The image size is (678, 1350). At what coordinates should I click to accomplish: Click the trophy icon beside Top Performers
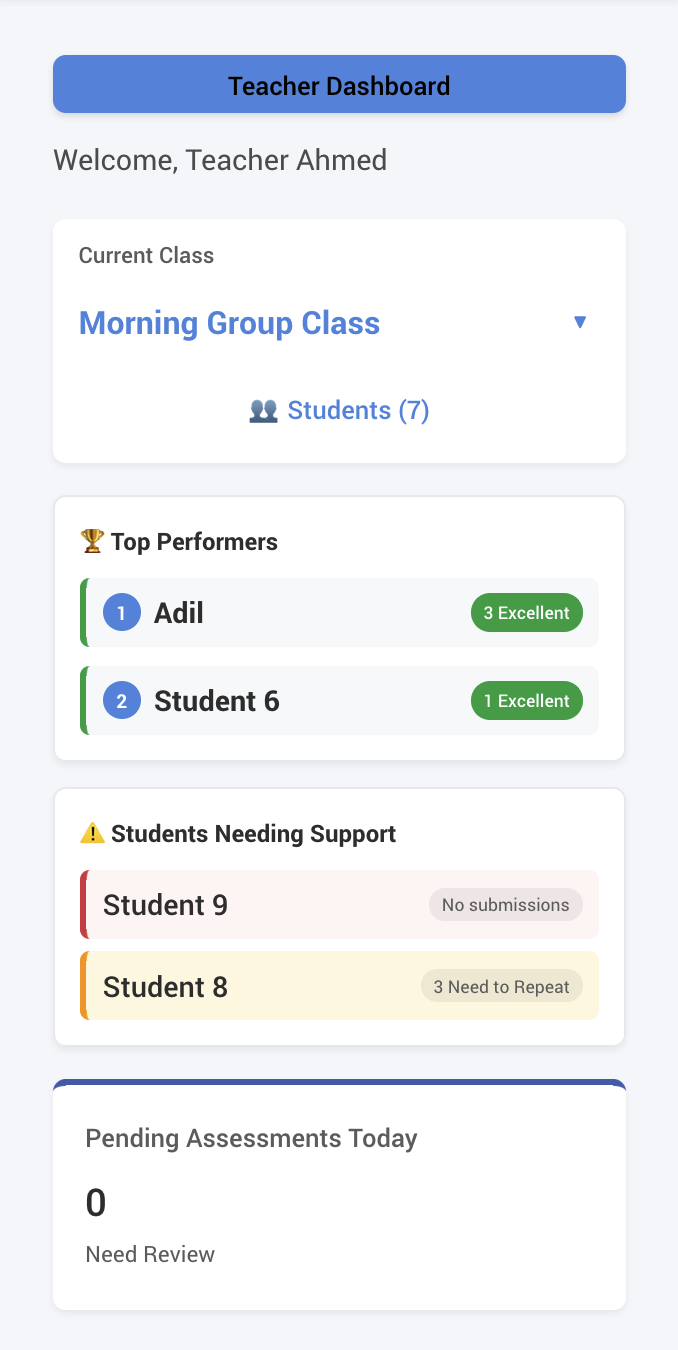[91, 541]
